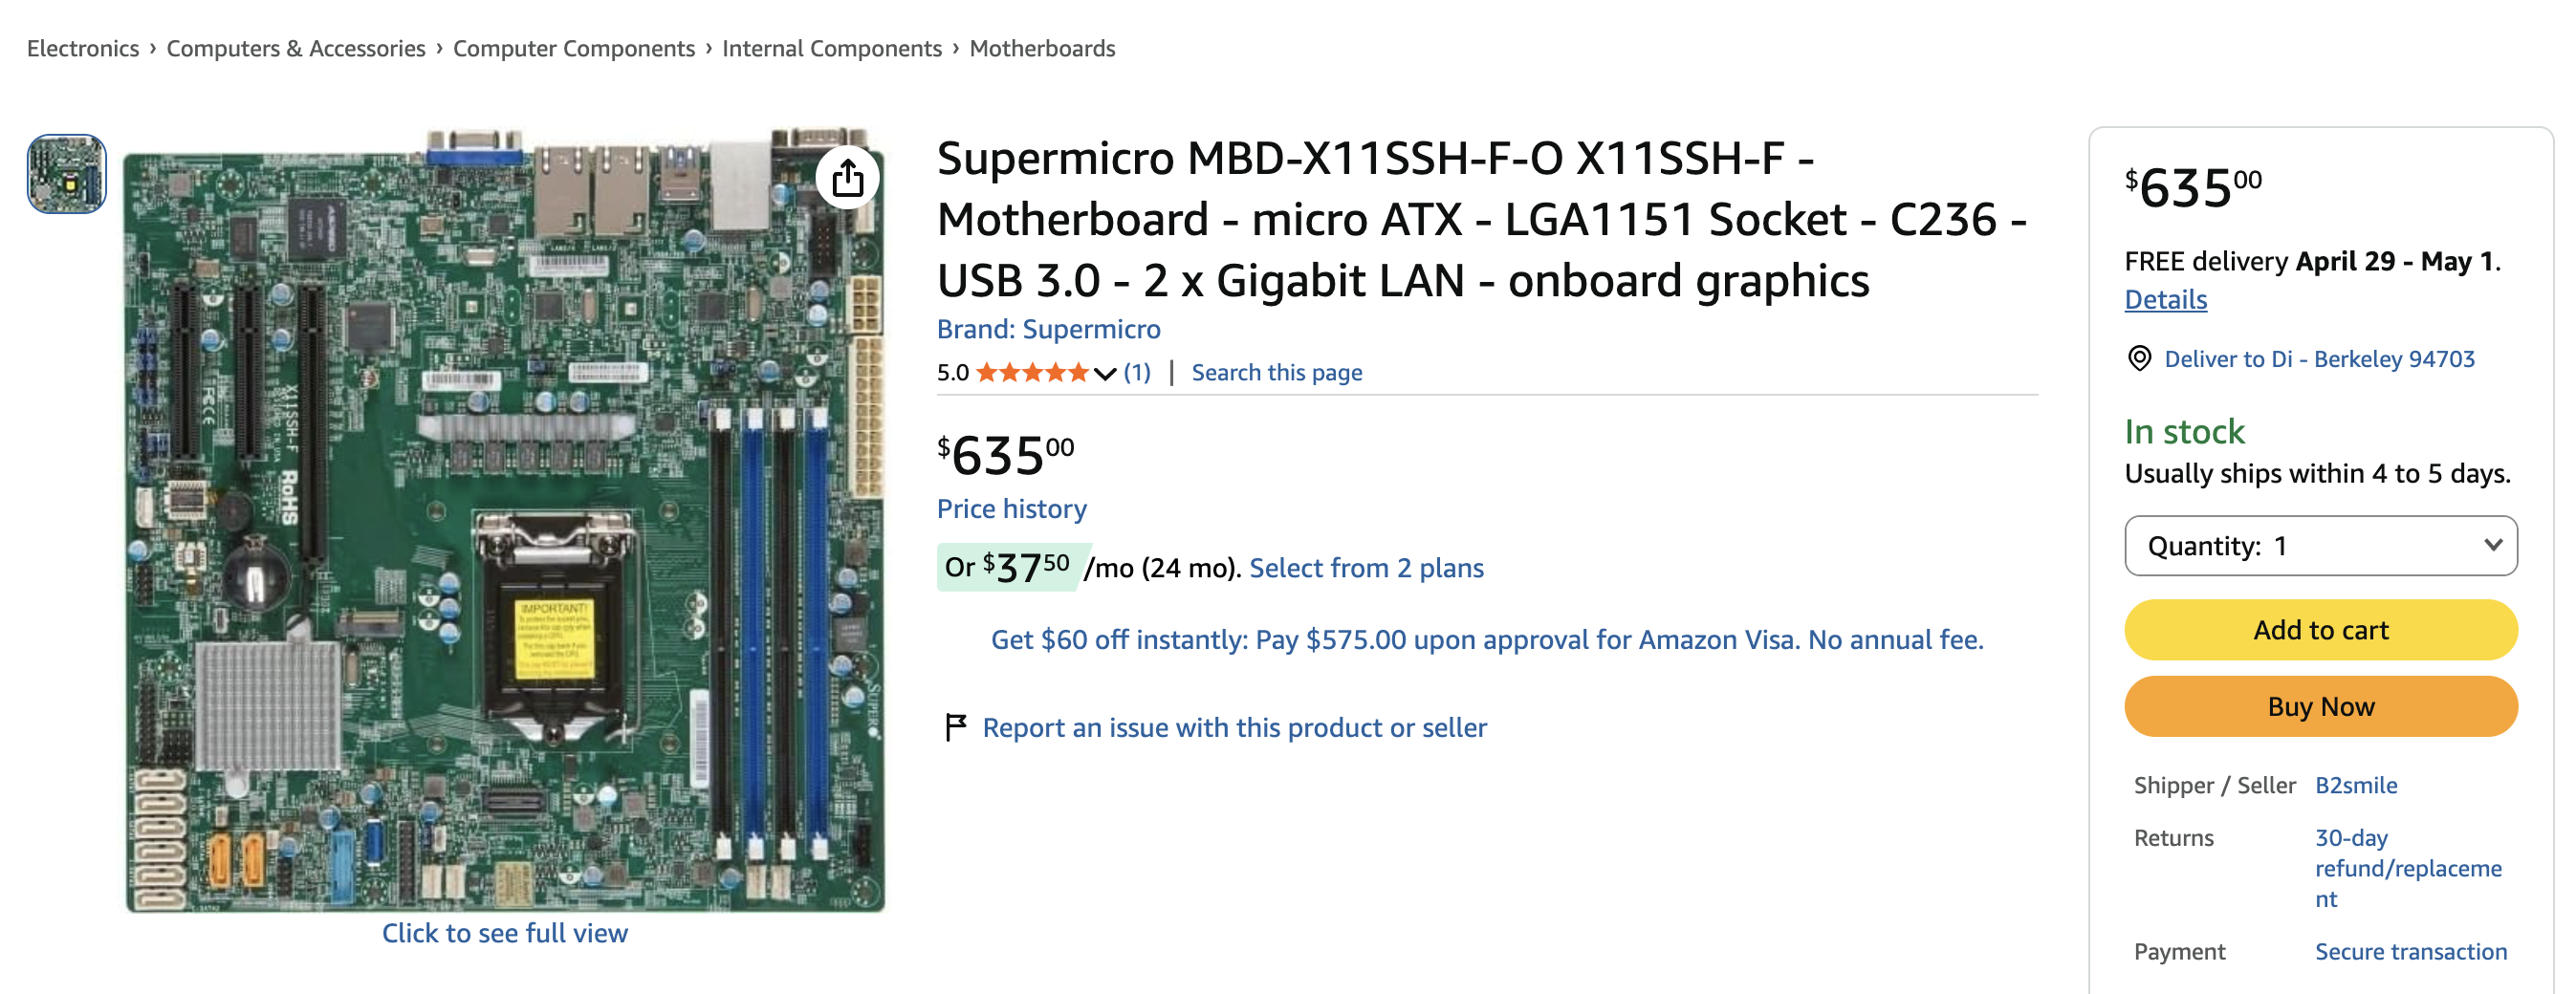Click the Add to cart button
The height and width of the screenshot is (994, 2576).
coord(2320,630)
